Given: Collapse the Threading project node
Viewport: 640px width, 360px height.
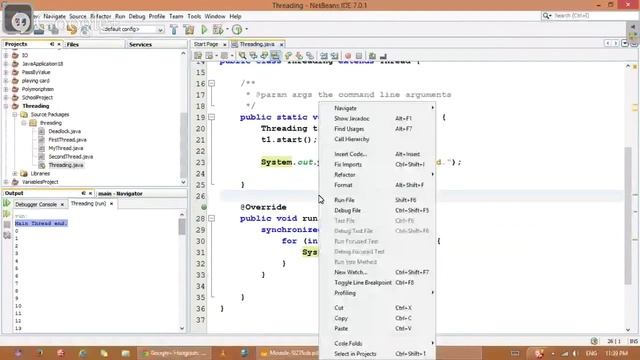Looking at the screenshot, I should point(6,106).
